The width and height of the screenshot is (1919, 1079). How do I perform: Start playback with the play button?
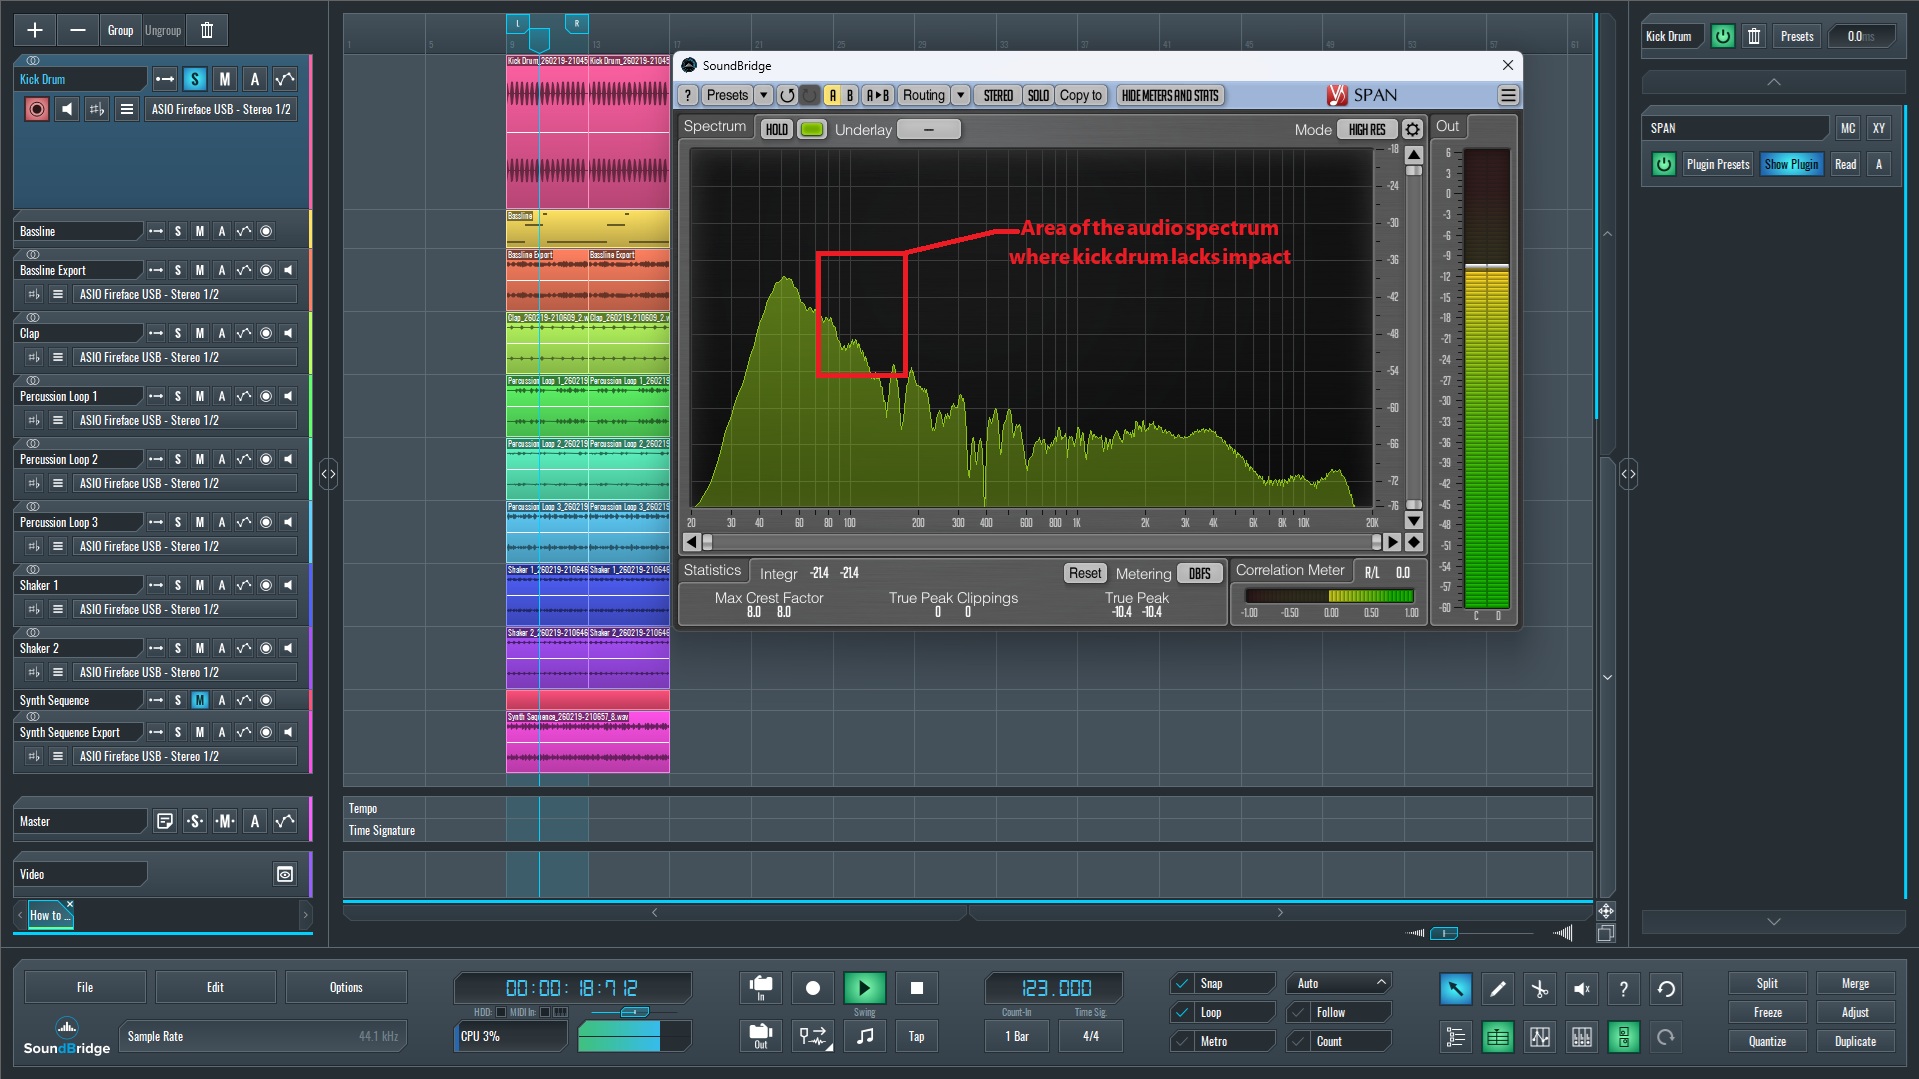(x=864, y=988)
